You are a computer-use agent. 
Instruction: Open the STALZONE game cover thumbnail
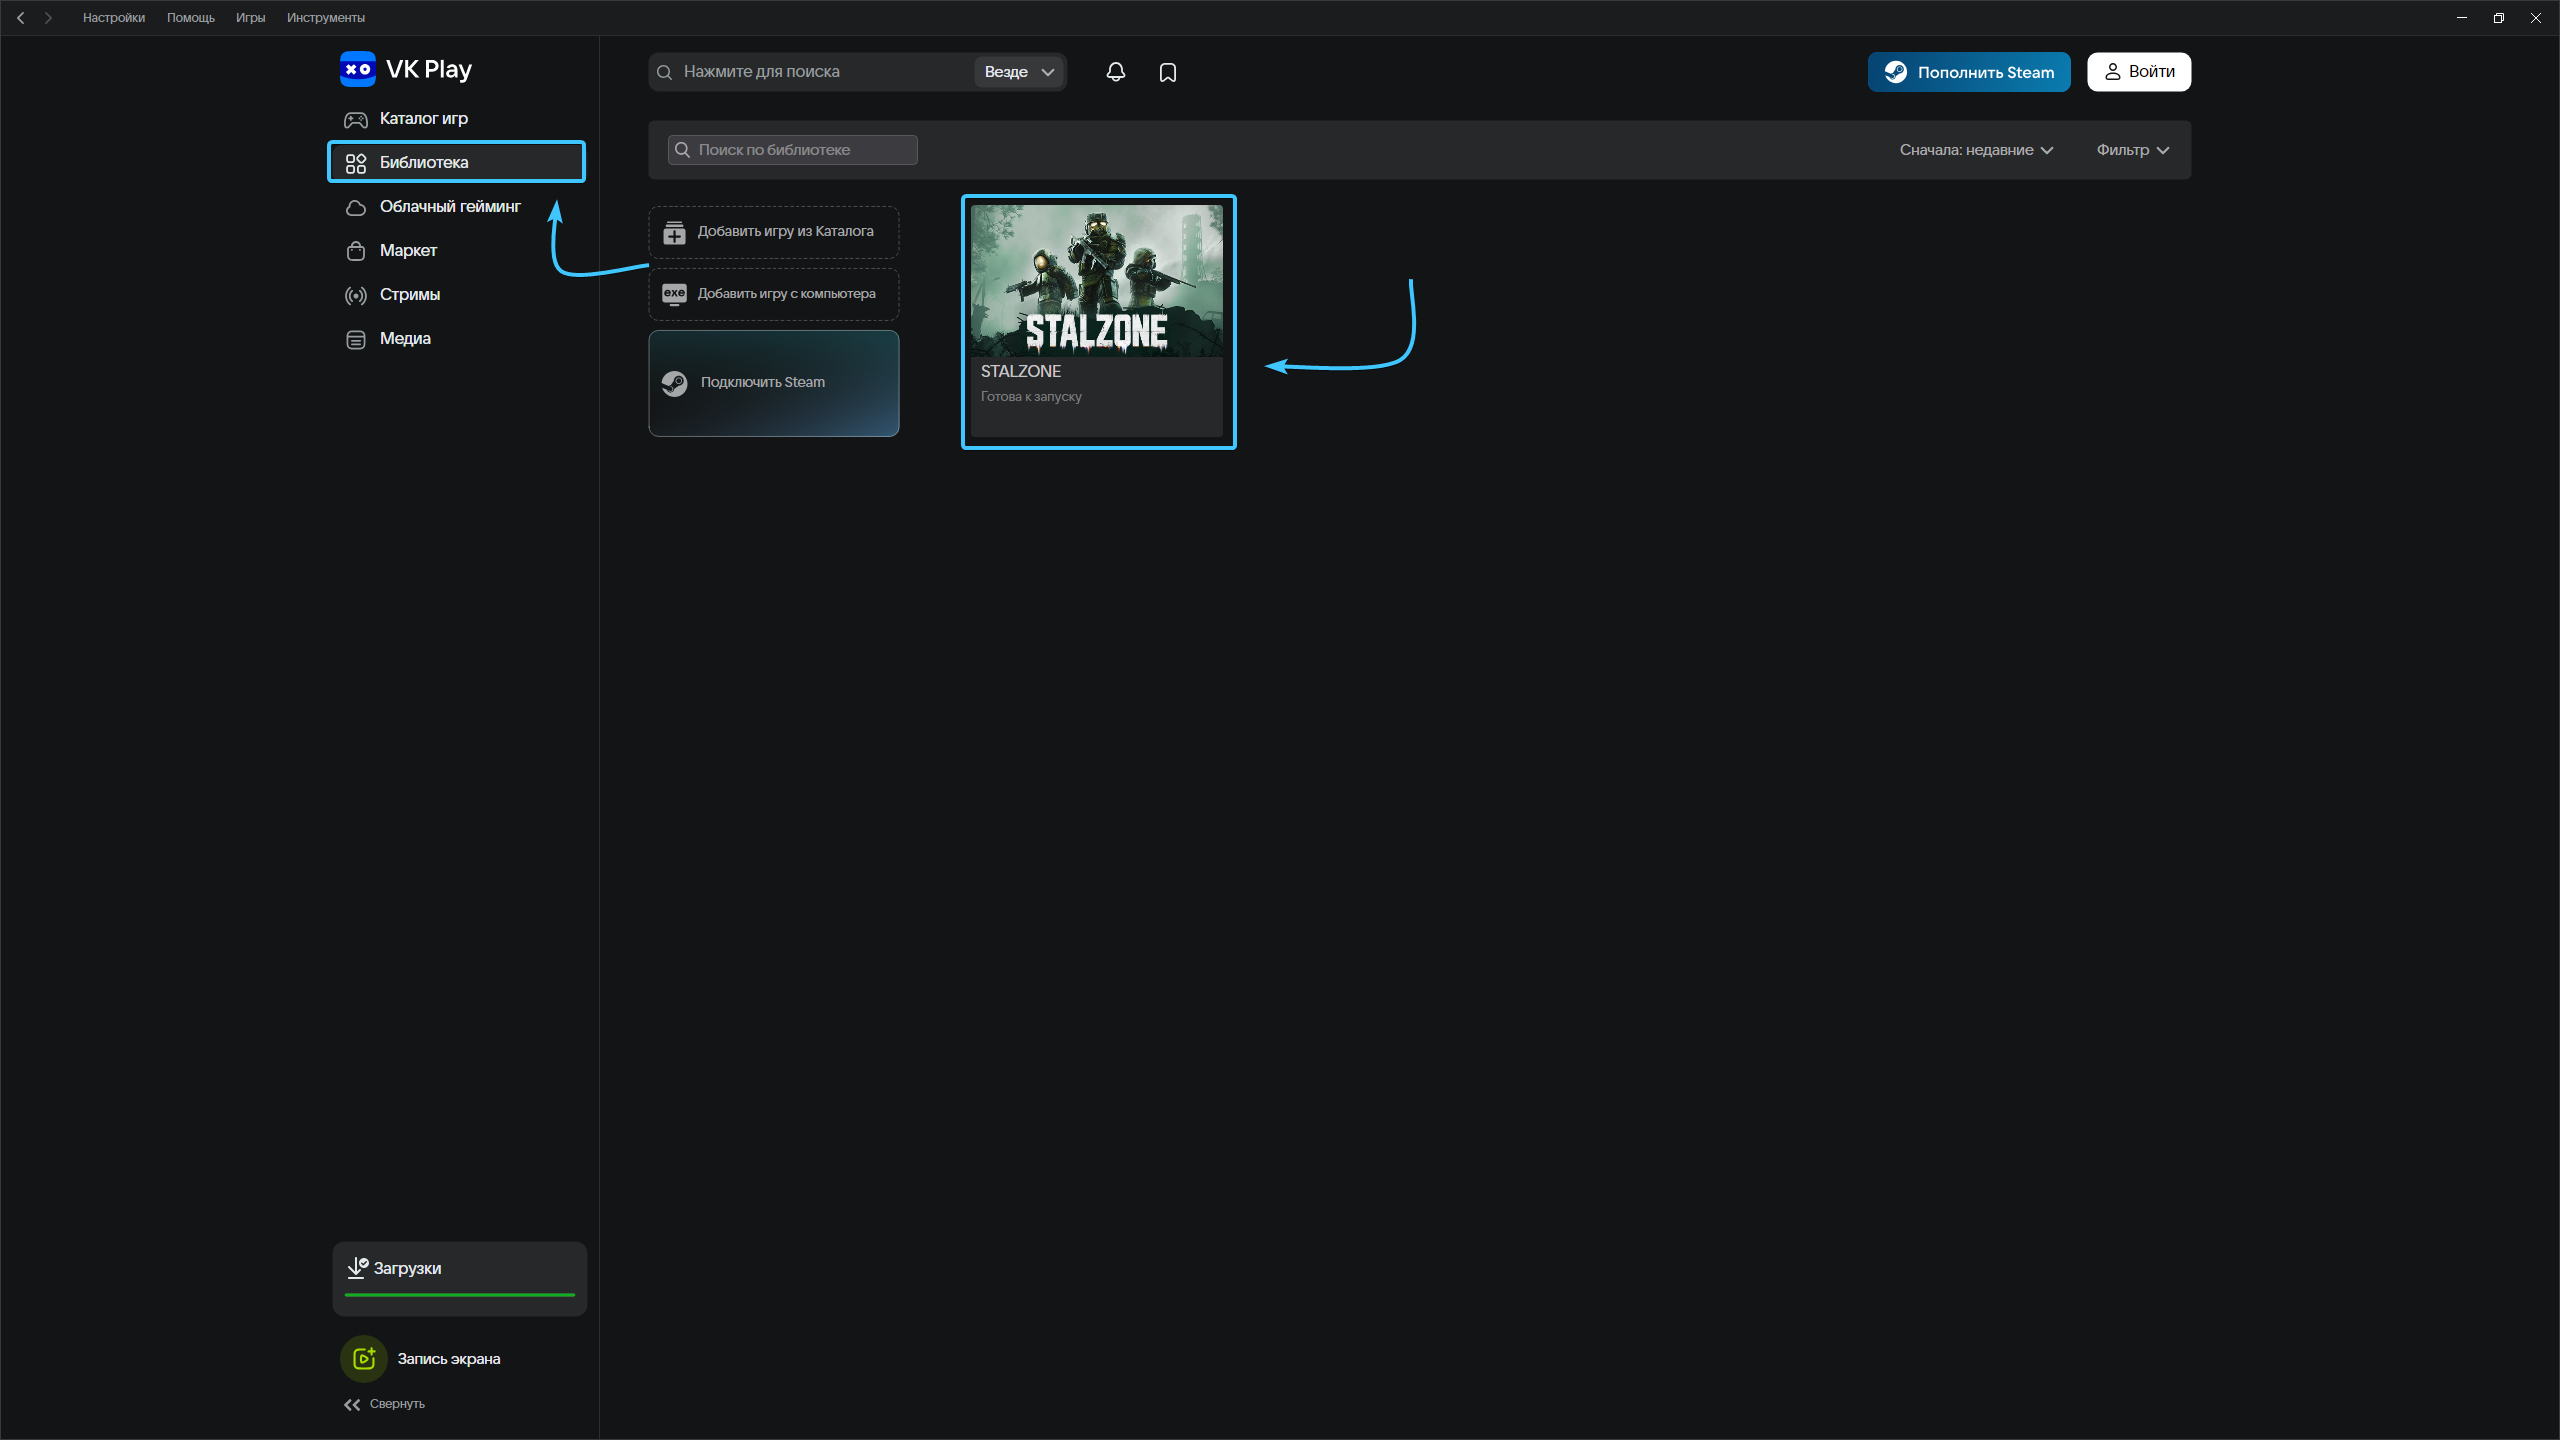[1097, 281]
